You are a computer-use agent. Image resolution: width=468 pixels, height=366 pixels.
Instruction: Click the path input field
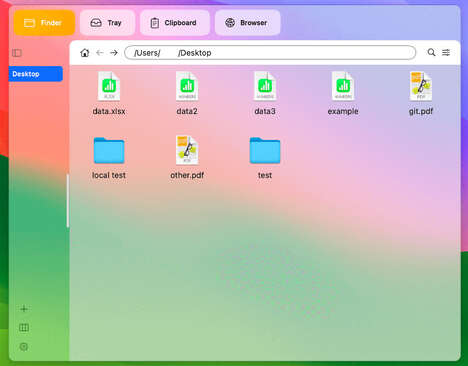click(270, 53)
